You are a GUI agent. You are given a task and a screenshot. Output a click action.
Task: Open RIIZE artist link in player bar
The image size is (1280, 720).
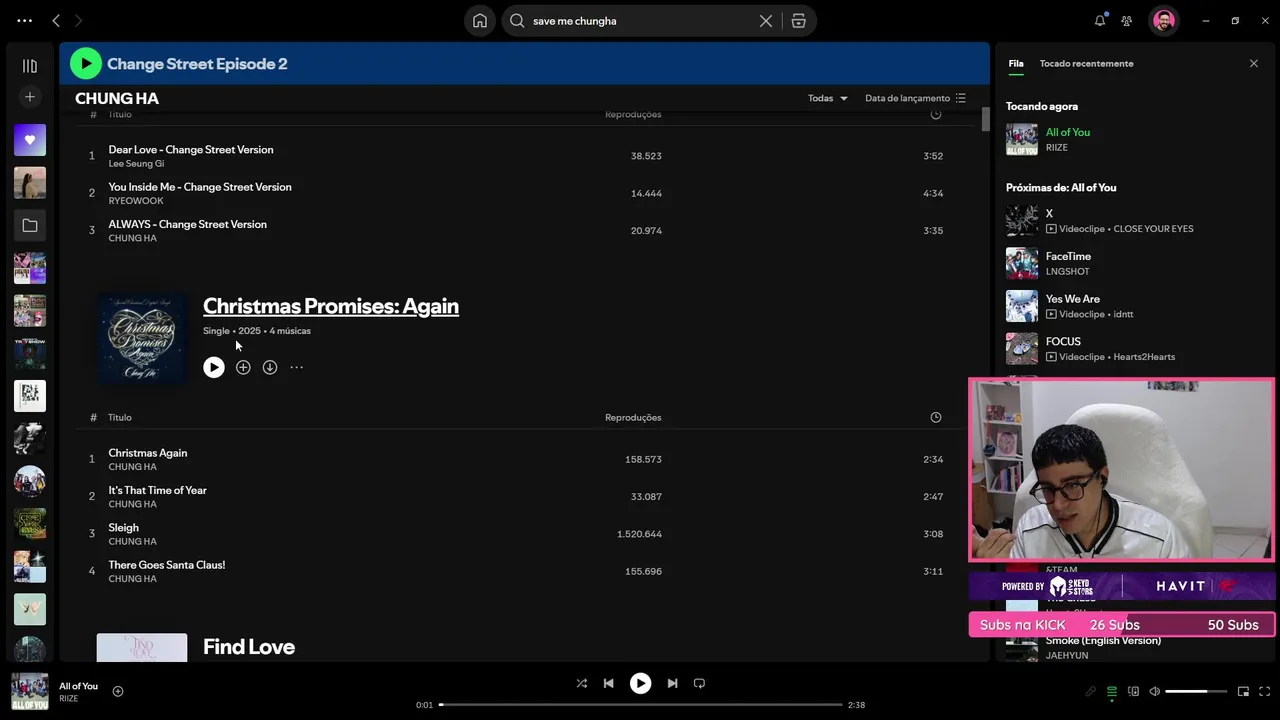[x=68, y=698]
